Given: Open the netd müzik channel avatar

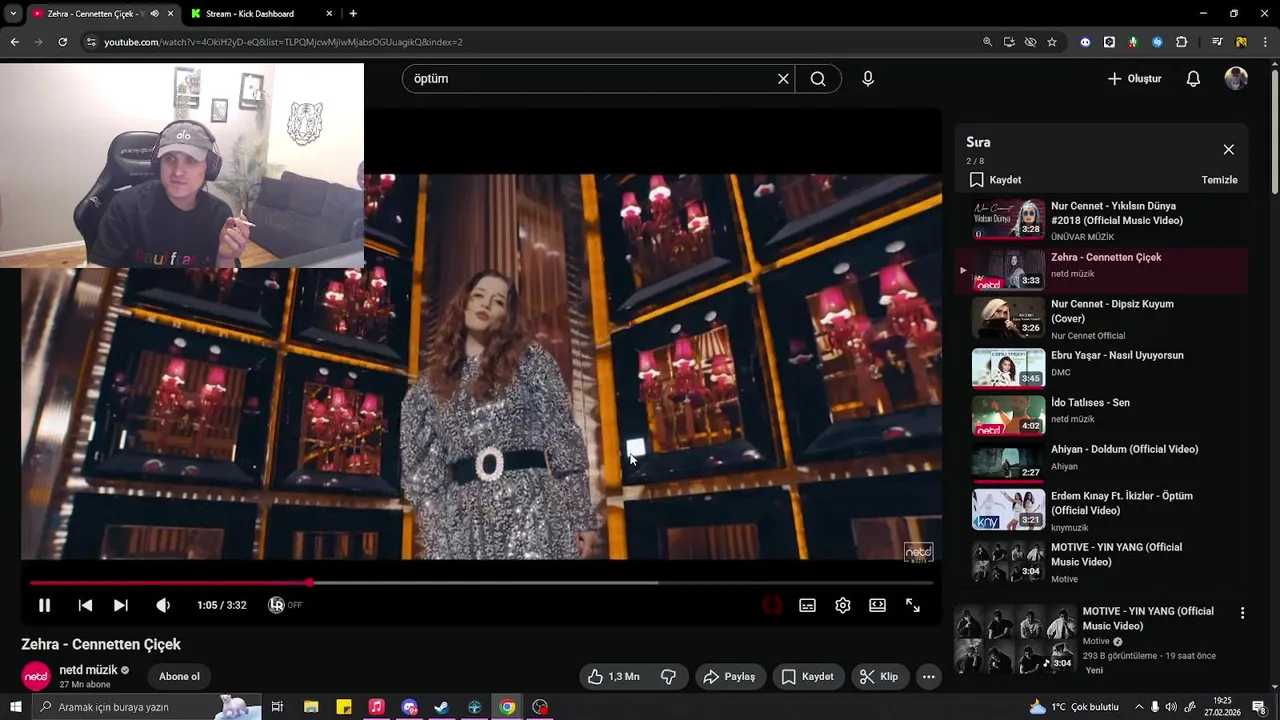Looking at the screenshot, I should tap(36, 677).
